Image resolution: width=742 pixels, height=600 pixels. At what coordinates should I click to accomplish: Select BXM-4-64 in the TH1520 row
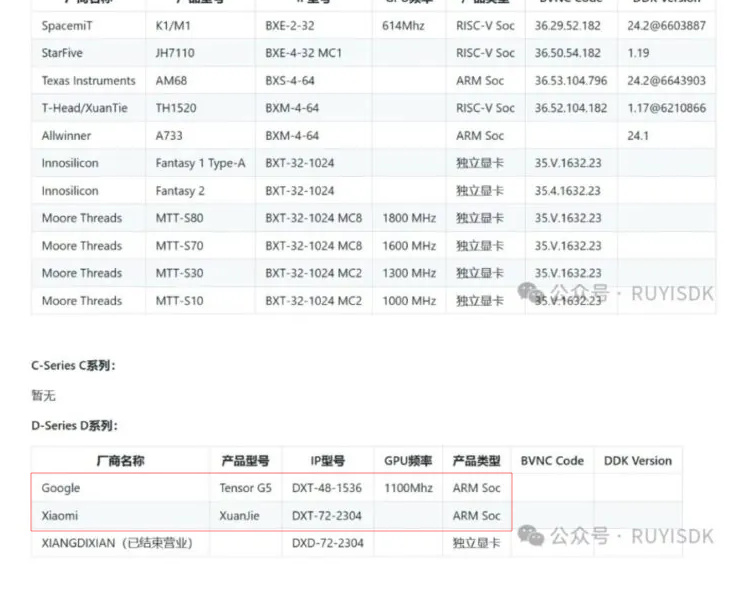[292, 108]
